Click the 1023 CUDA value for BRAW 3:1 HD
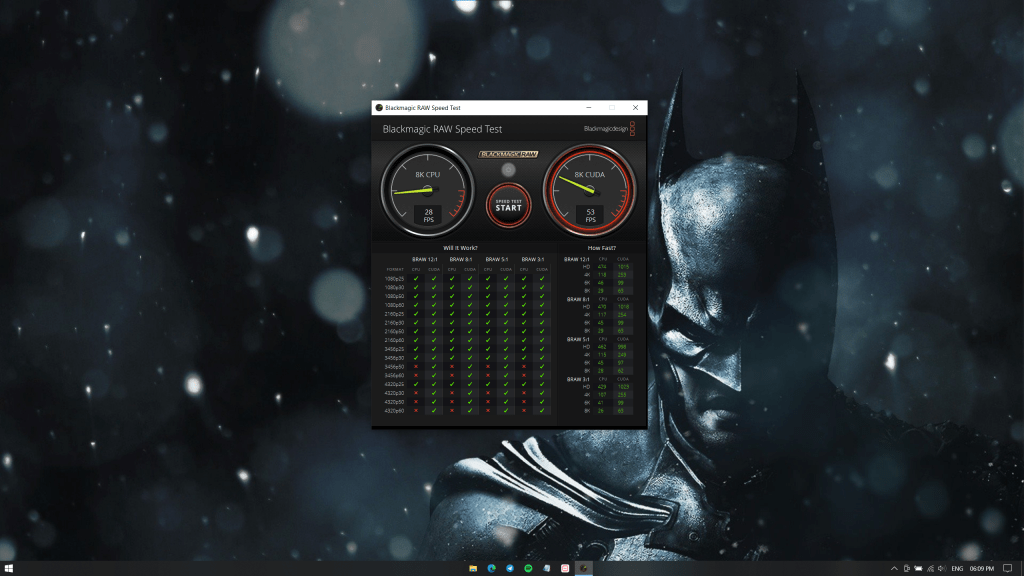The image size is (1024, 576). tap(622, 387)
